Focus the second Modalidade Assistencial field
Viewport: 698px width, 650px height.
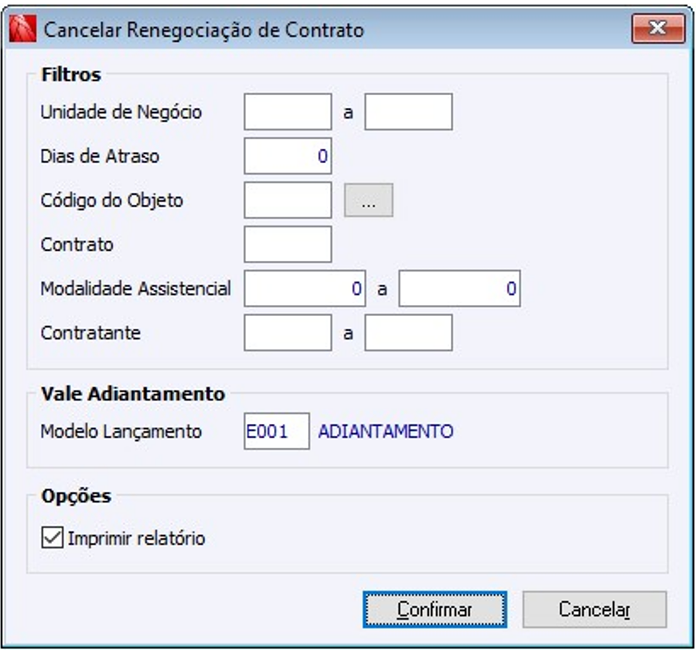pyautogui.click(x=459, y=289)
